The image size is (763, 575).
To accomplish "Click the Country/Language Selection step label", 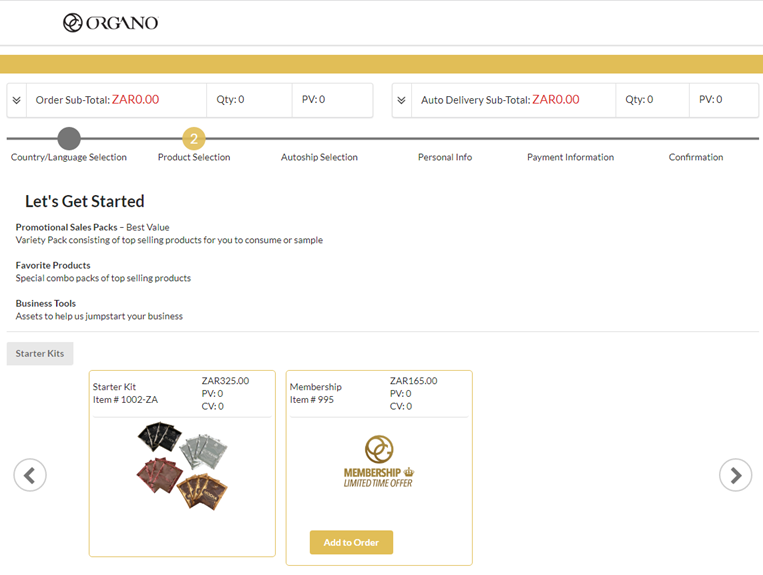I will [x=69, y=157].
